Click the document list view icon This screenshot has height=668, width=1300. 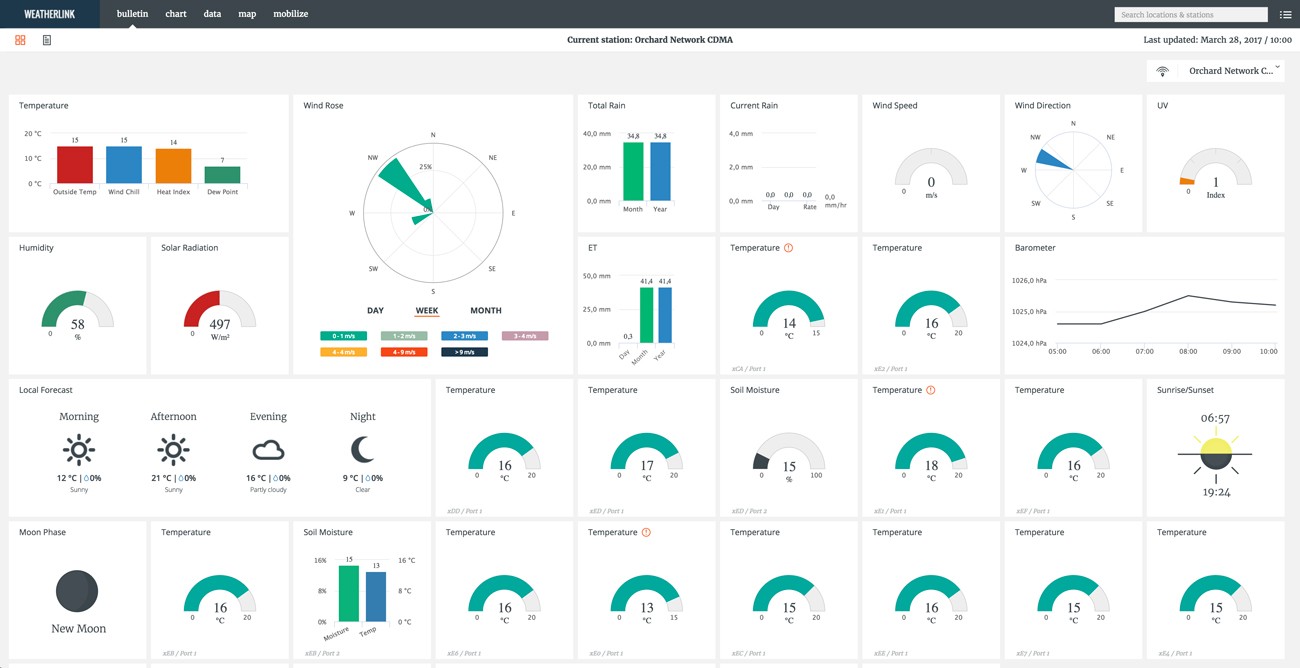47,40
